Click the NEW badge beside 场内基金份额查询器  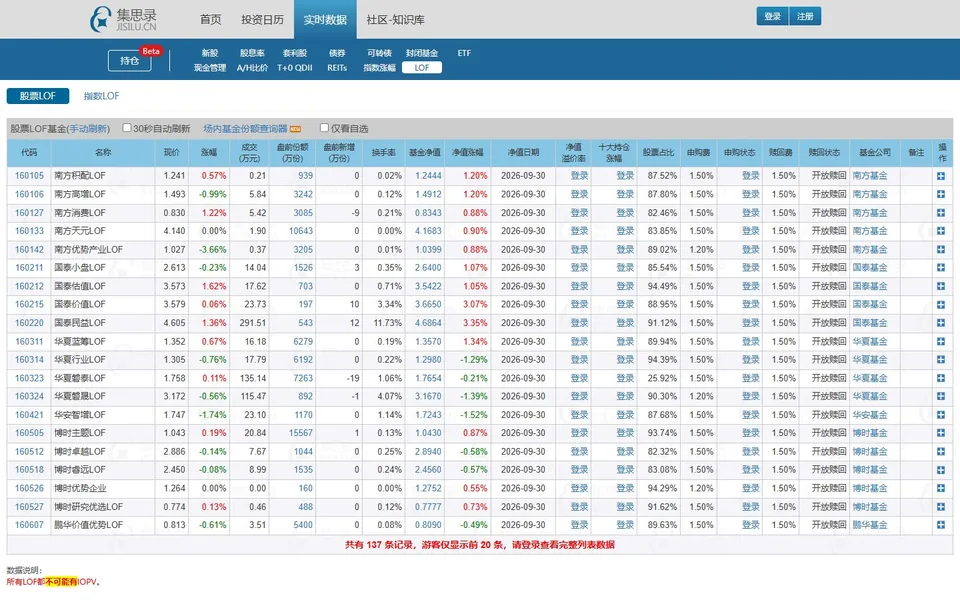[295, 129]
